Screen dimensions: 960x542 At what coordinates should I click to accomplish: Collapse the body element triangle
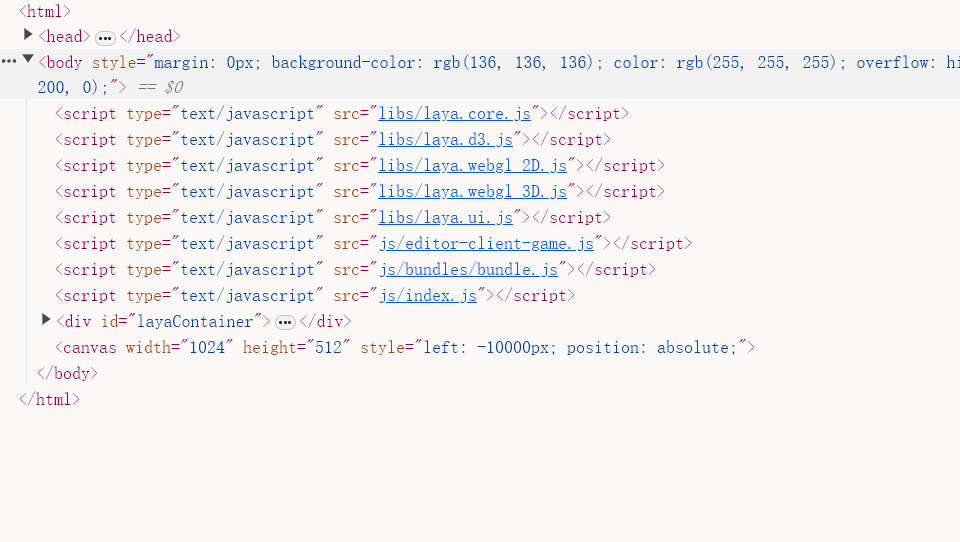[x=28, y=60]
